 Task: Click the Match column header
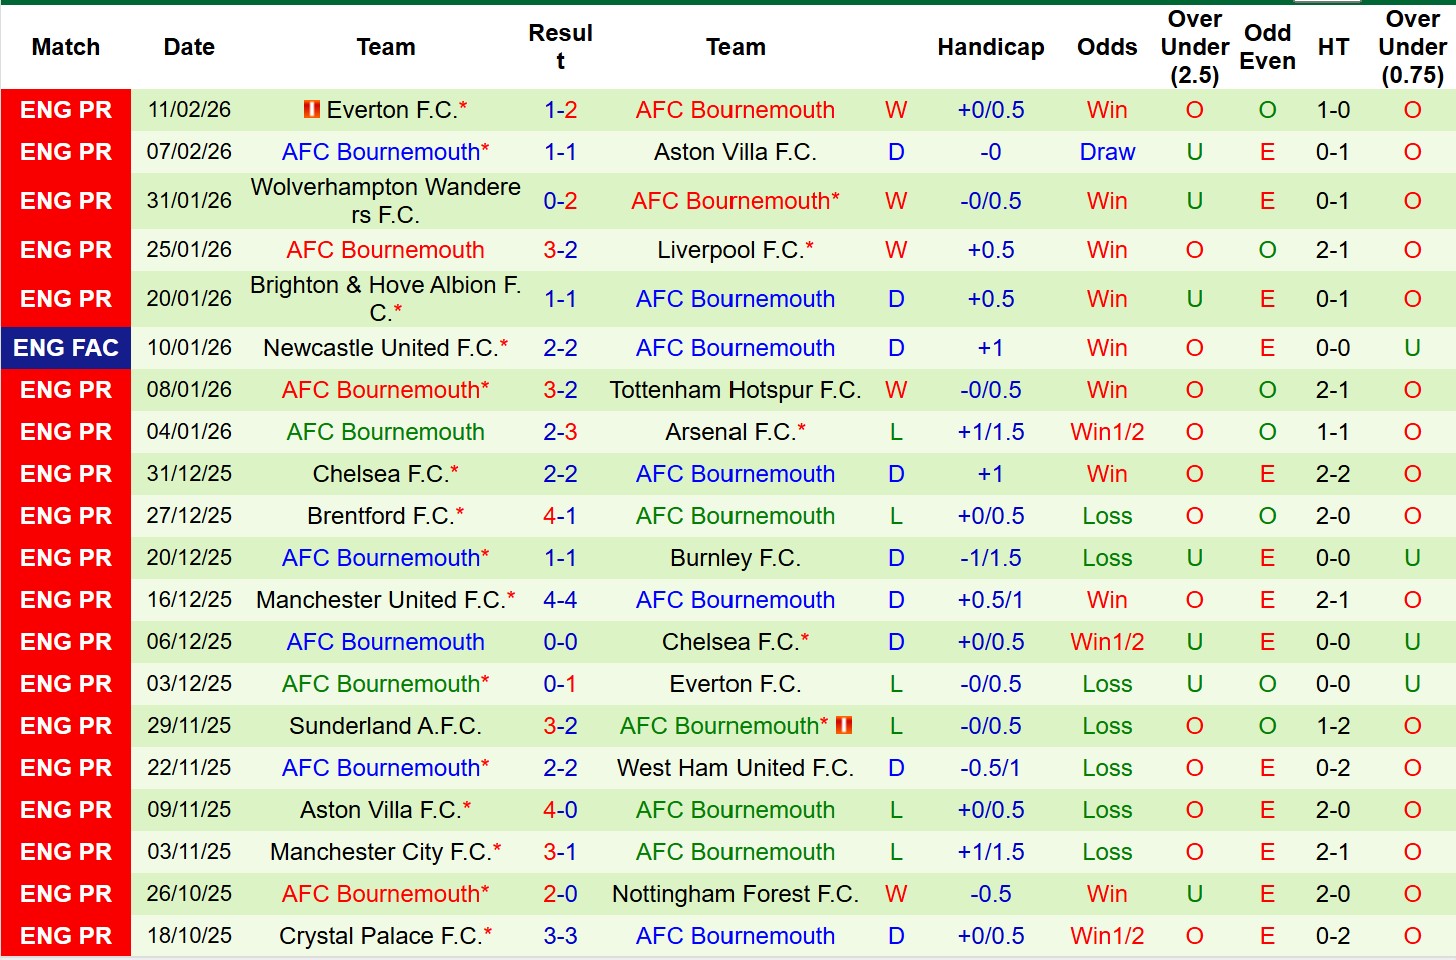(x=66, y=47)
